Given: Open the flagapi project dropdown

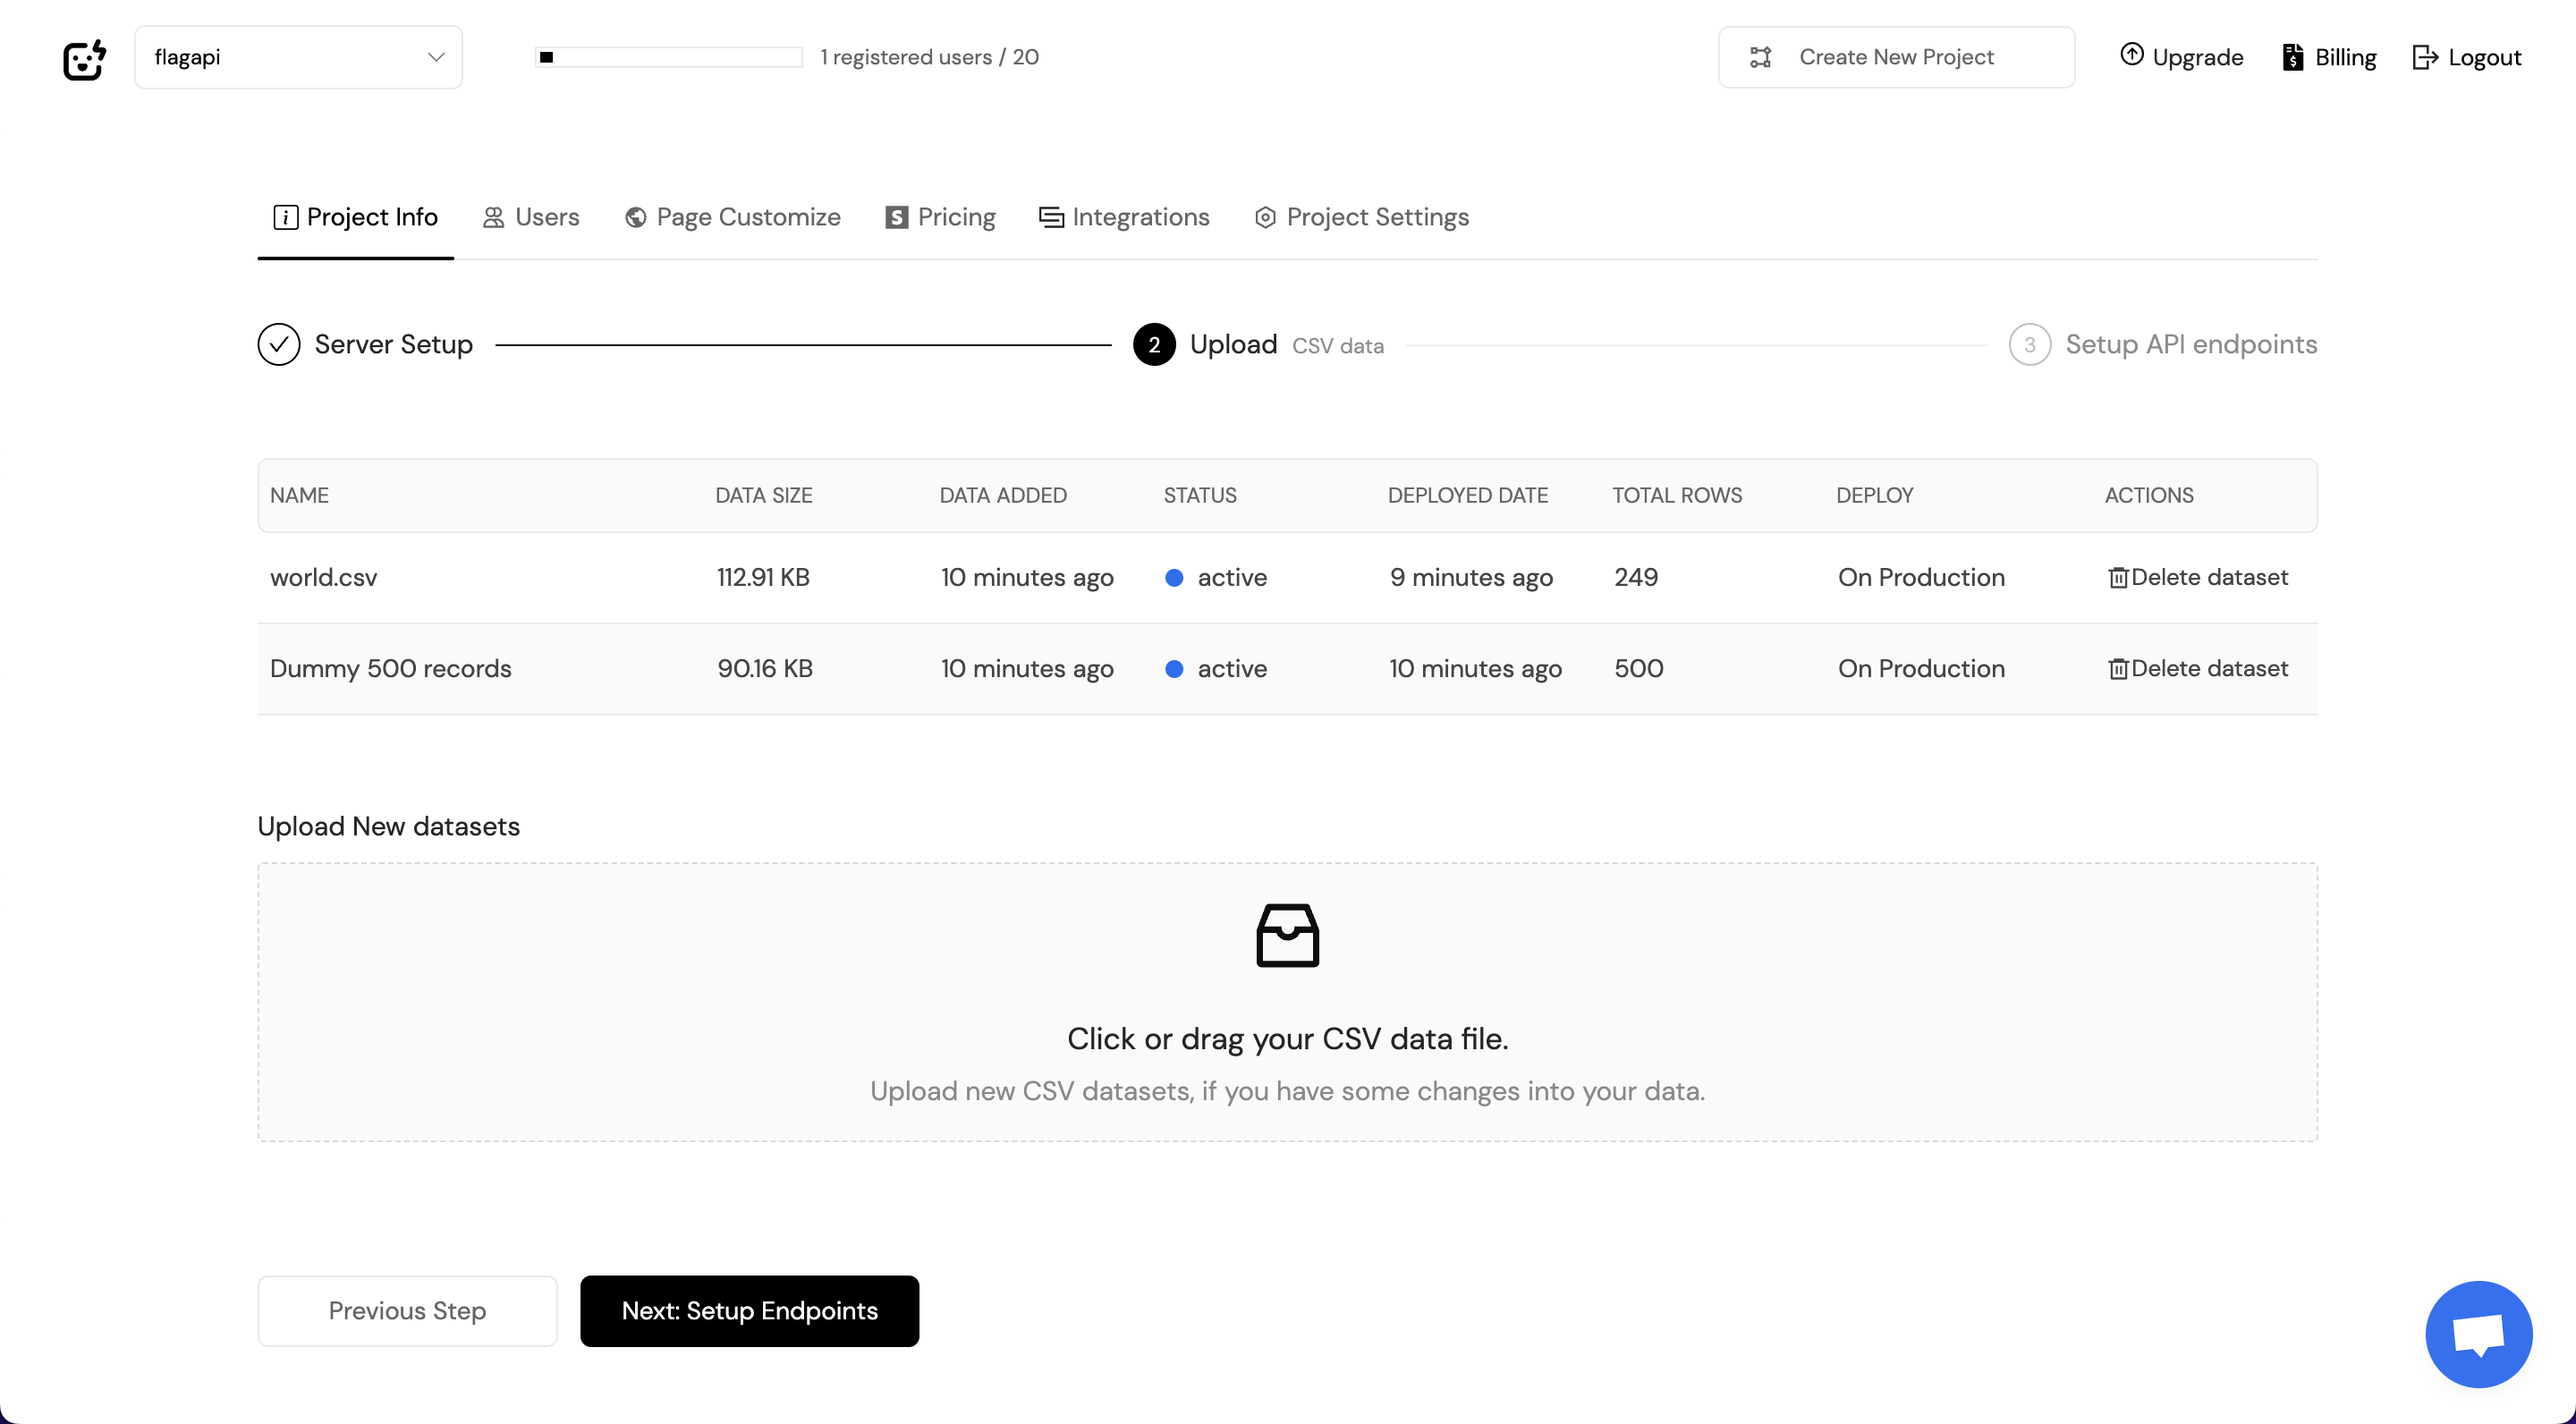Looking at the screenshot, I should (x=298, y=57).
